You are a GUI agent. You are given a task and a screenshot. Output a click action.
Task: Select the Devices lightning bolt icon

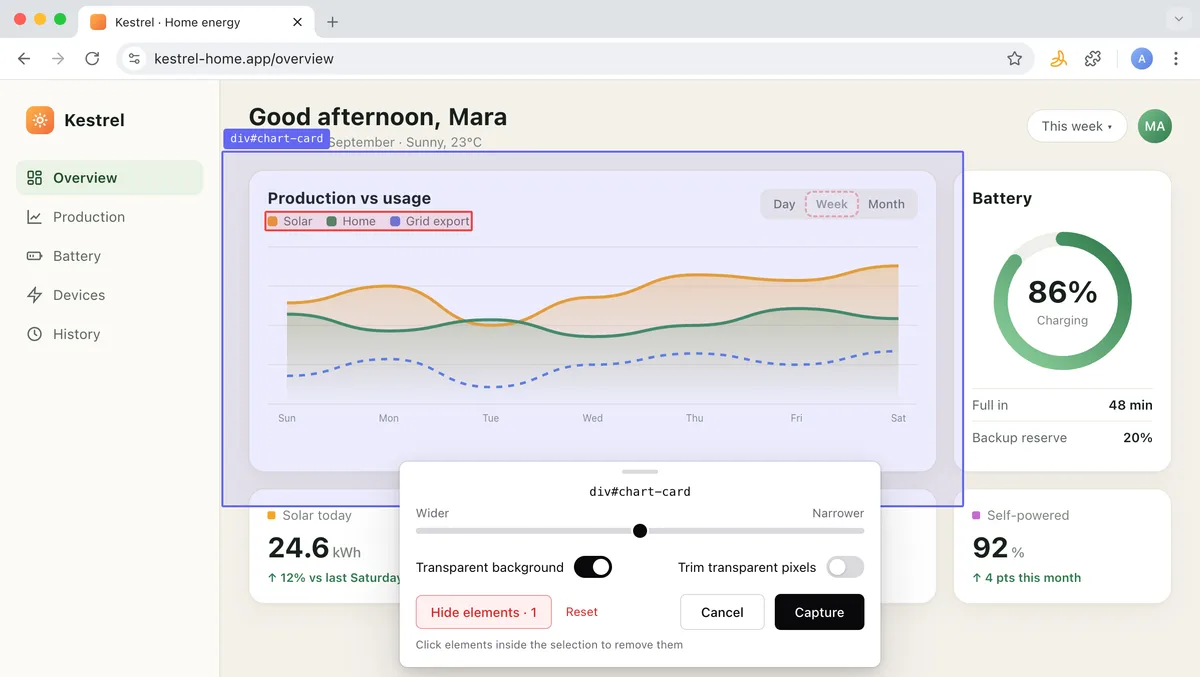(x=35, y=295)
